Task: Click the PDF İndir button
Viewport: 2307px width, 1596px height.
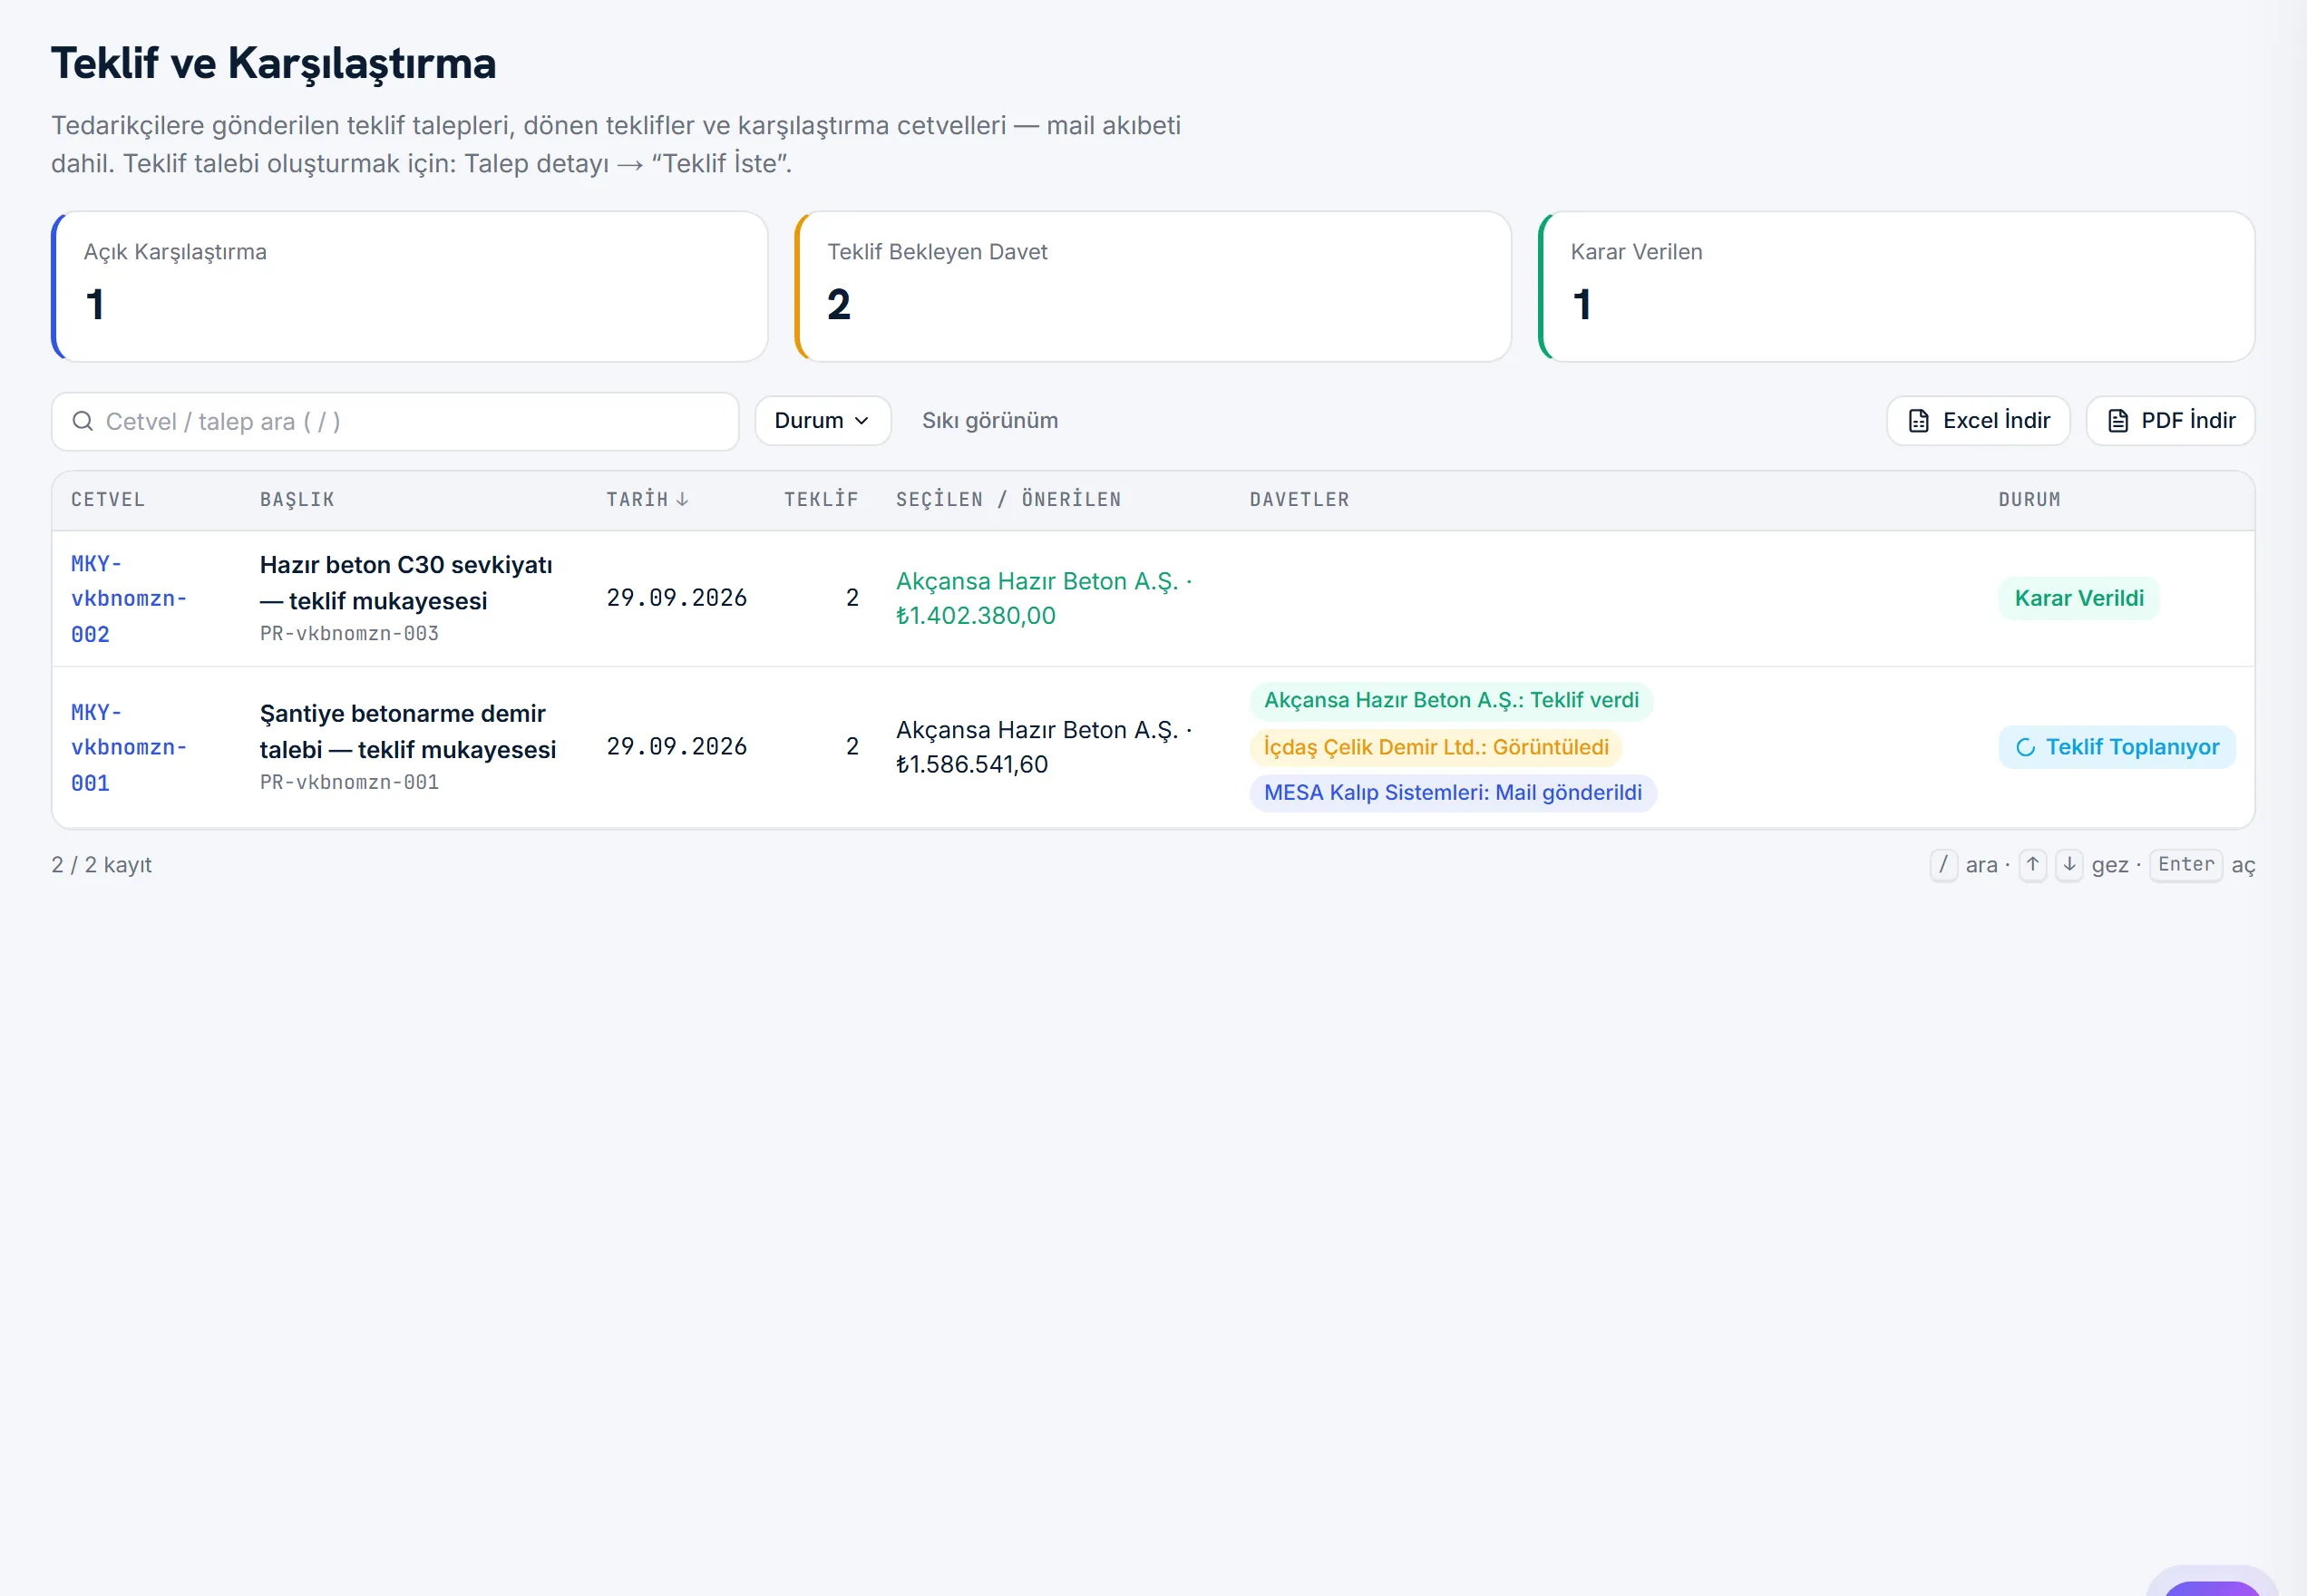Action: tap(2169, 420)
